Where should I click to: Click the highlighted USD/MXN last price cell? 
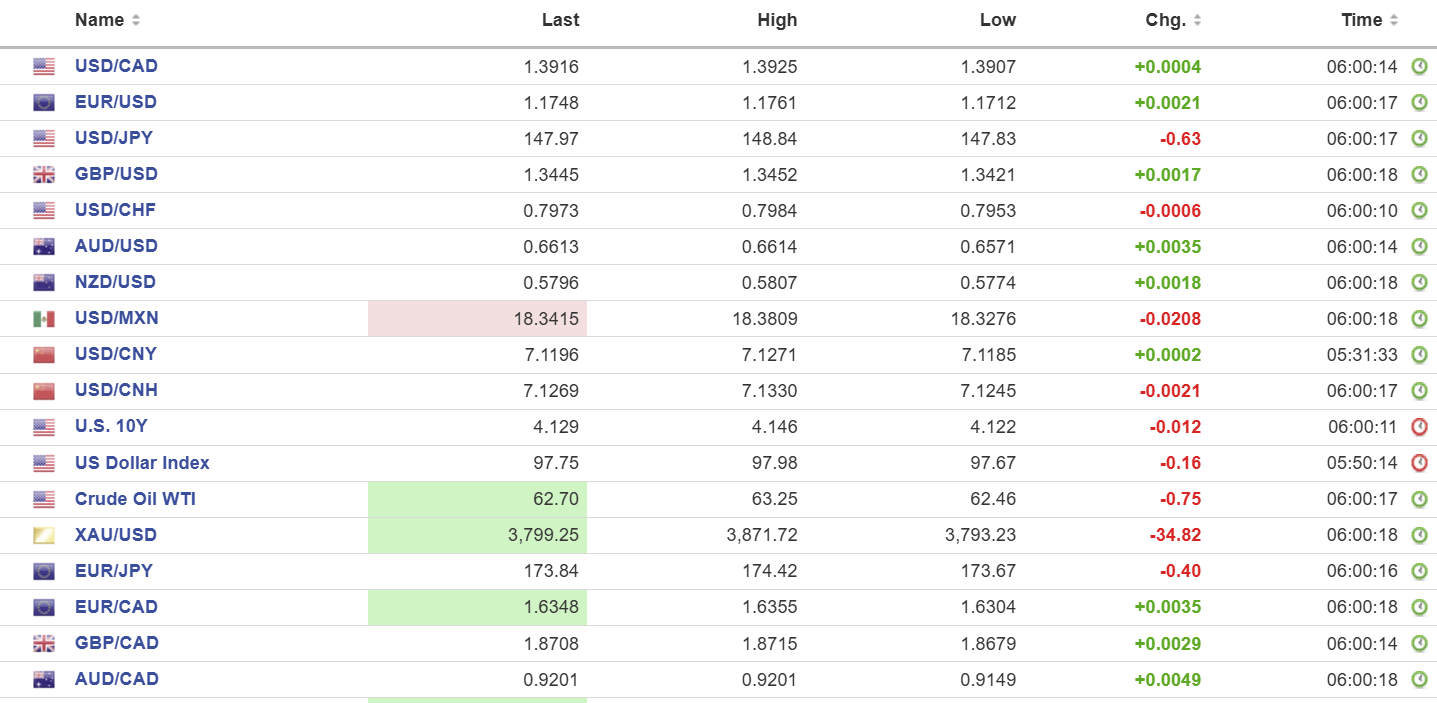[478, 319]
